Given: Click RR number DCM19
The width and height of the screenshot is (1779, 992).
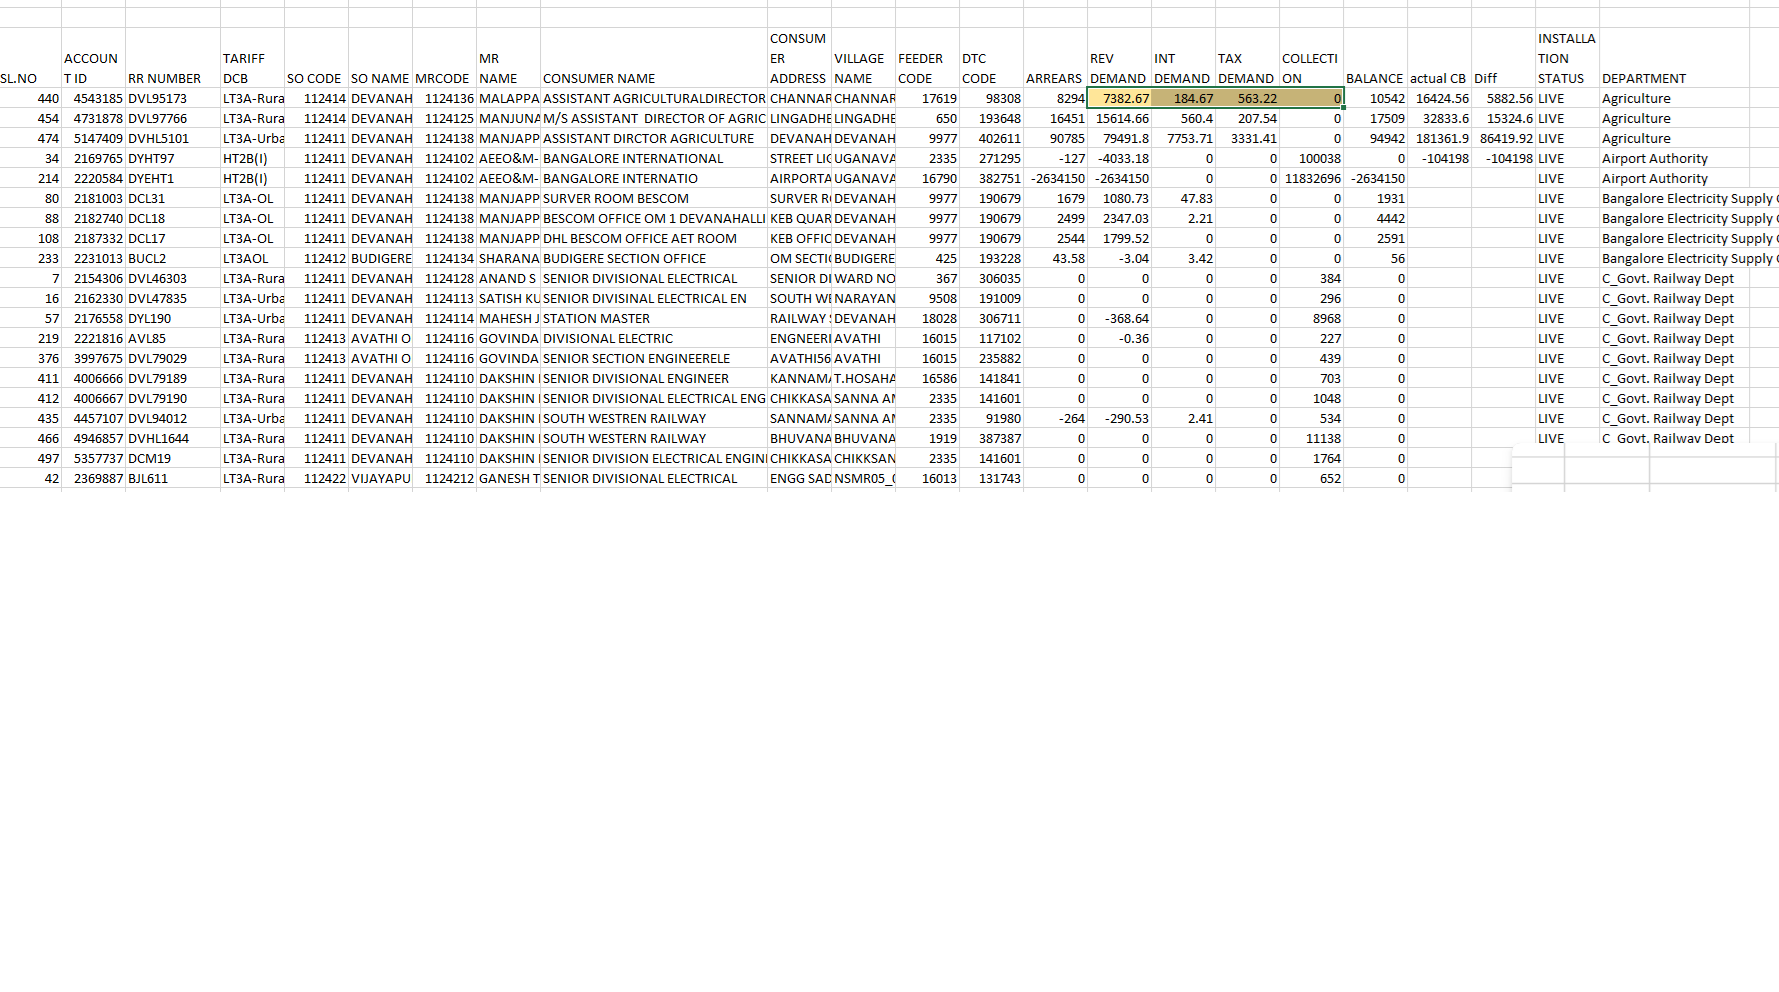Looking at the screenshot, I should tap(173, 458).
